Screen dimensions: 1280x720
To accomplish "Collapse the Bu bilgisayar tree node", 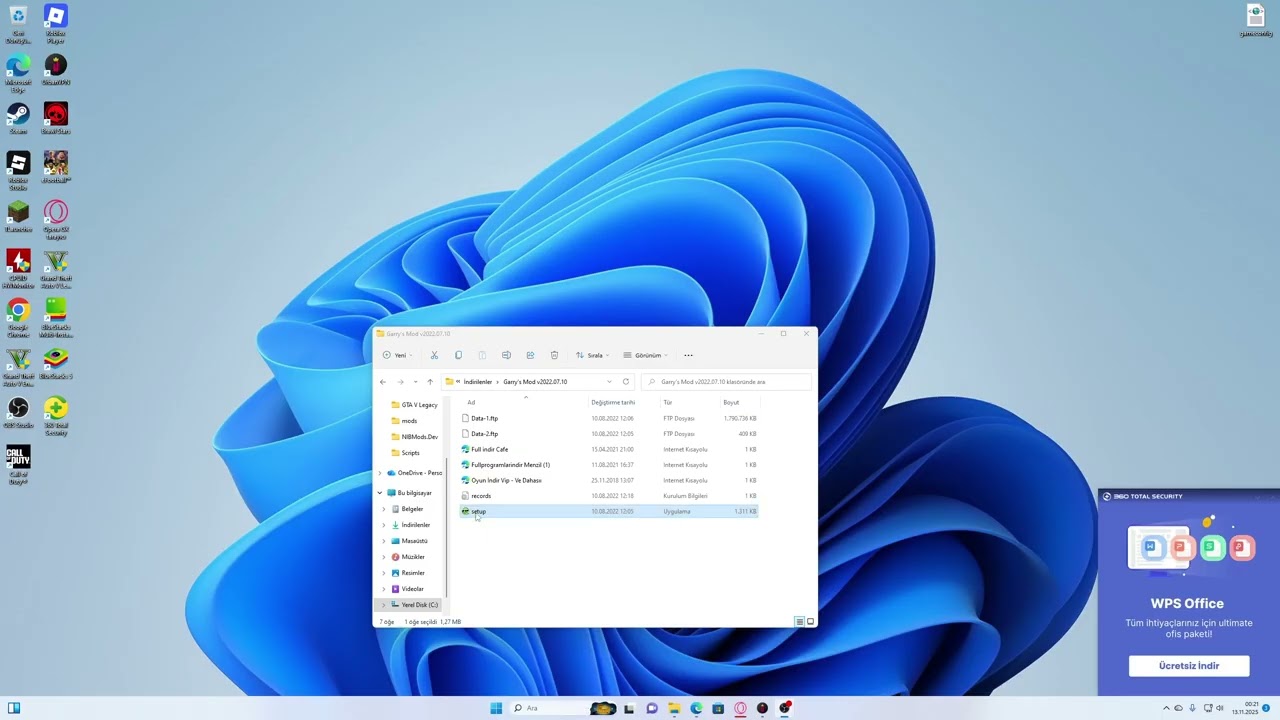I will click(380, 493).
